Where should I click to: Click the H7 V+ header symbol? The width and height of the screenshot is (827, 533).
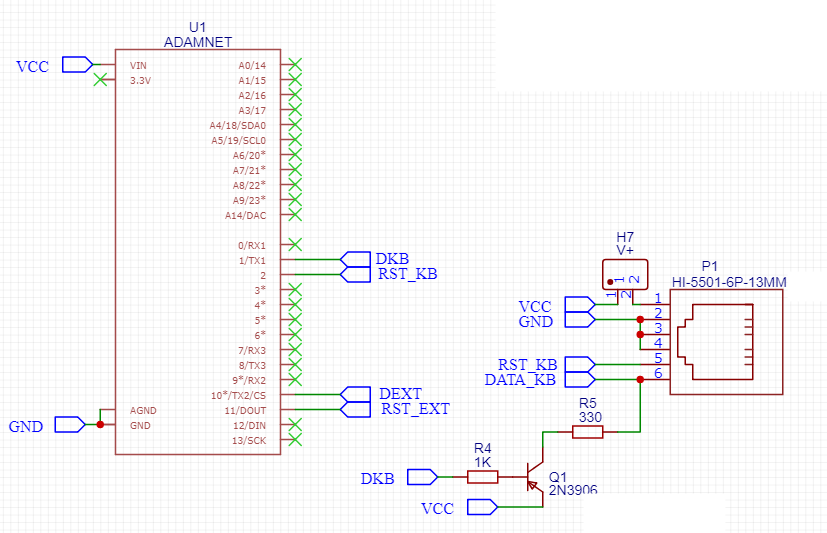click(x=624, y=274)
